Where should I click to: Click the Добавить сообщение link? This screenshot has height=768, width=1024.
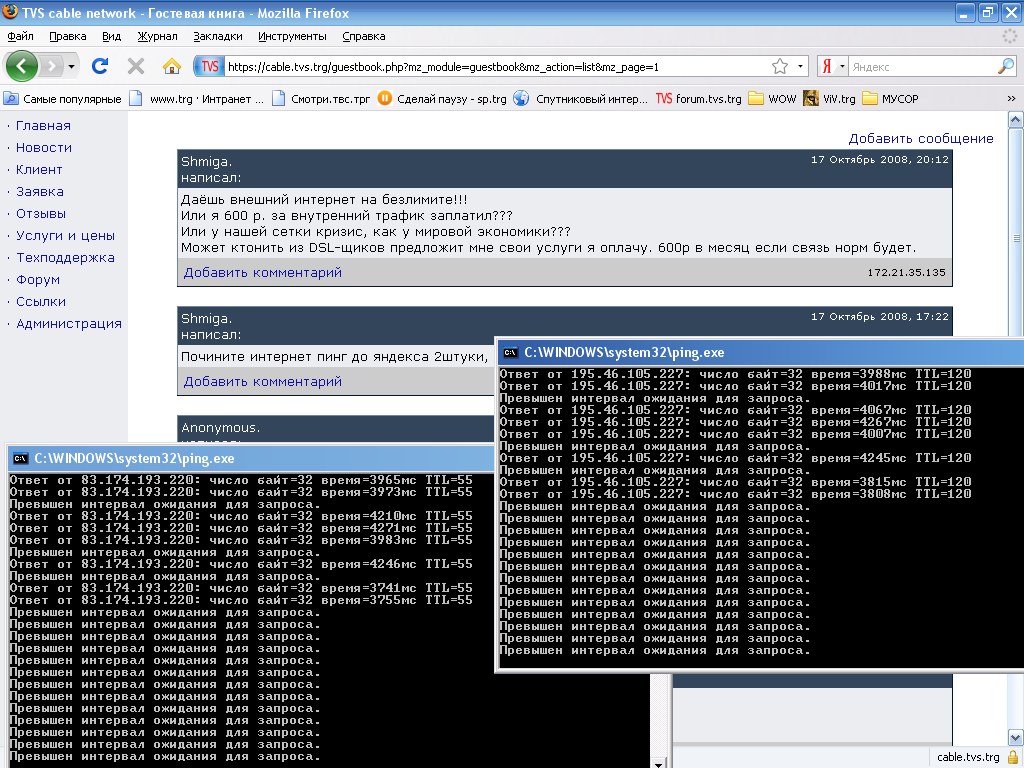921,138
